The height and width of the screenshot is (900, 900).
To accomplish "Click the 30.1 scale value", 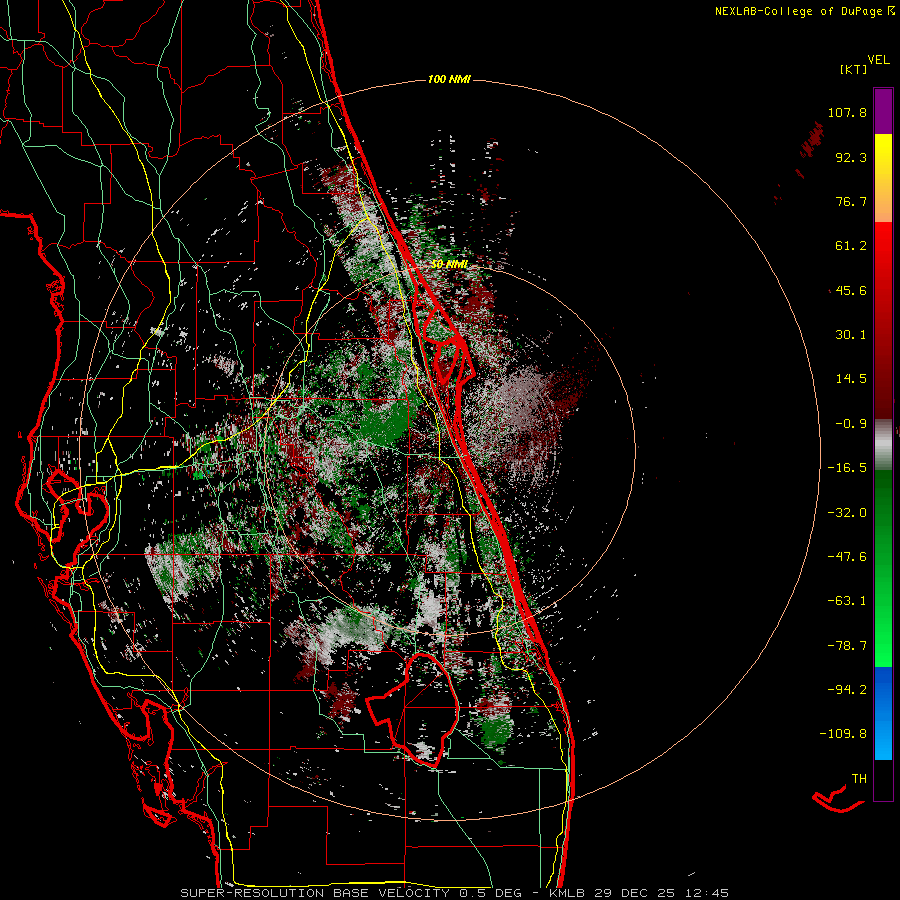I will 851,335.
